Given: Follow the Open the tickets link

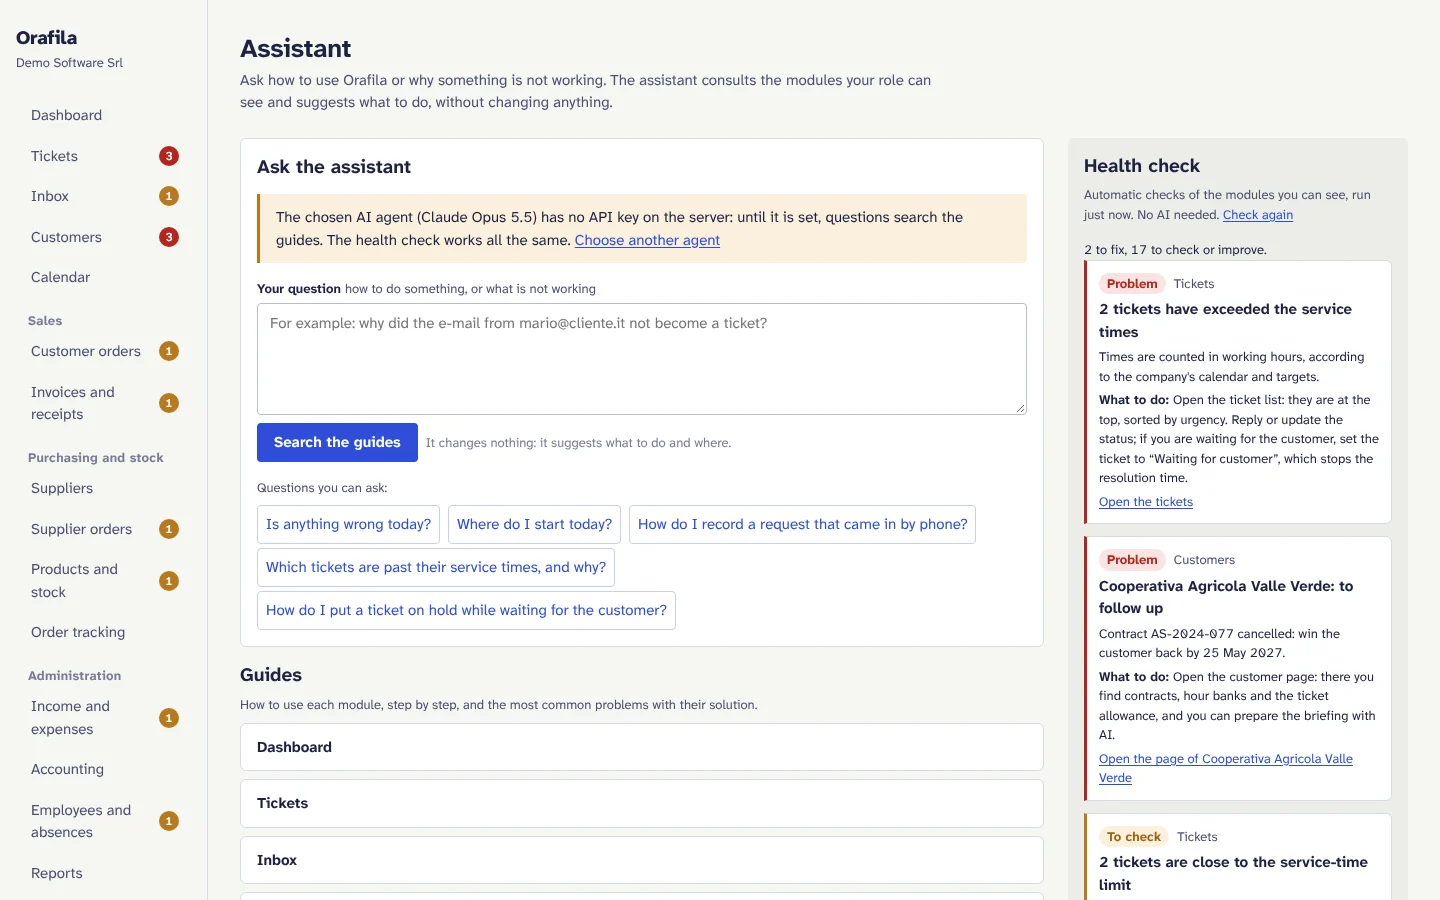Looking at the screenshot, I should (x=1146, y=502).
